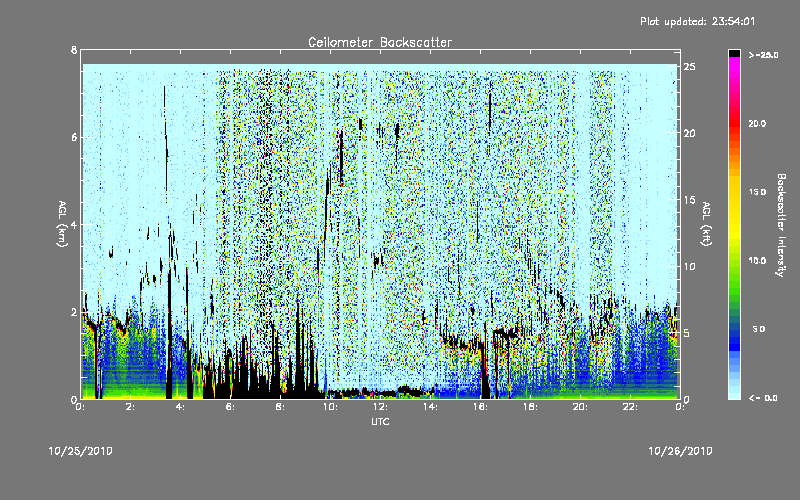Click the '15' tick on the kft axis
Image resolution: width=800 pixels, height=500 pixels.
point(689,200)
